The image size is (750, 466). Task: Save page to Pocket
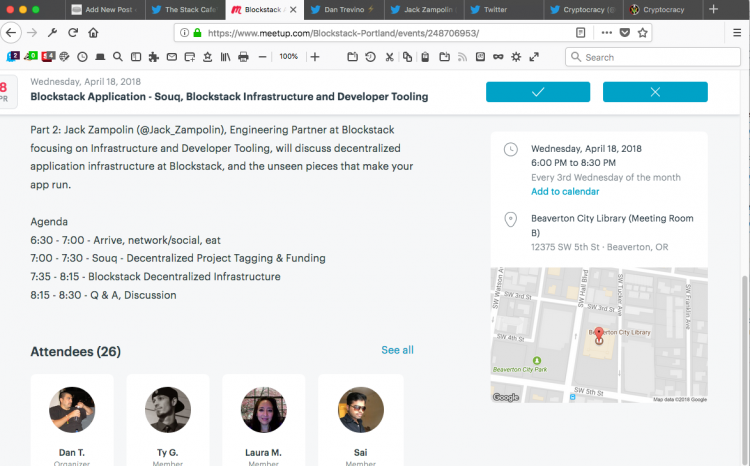pos(625,33)
